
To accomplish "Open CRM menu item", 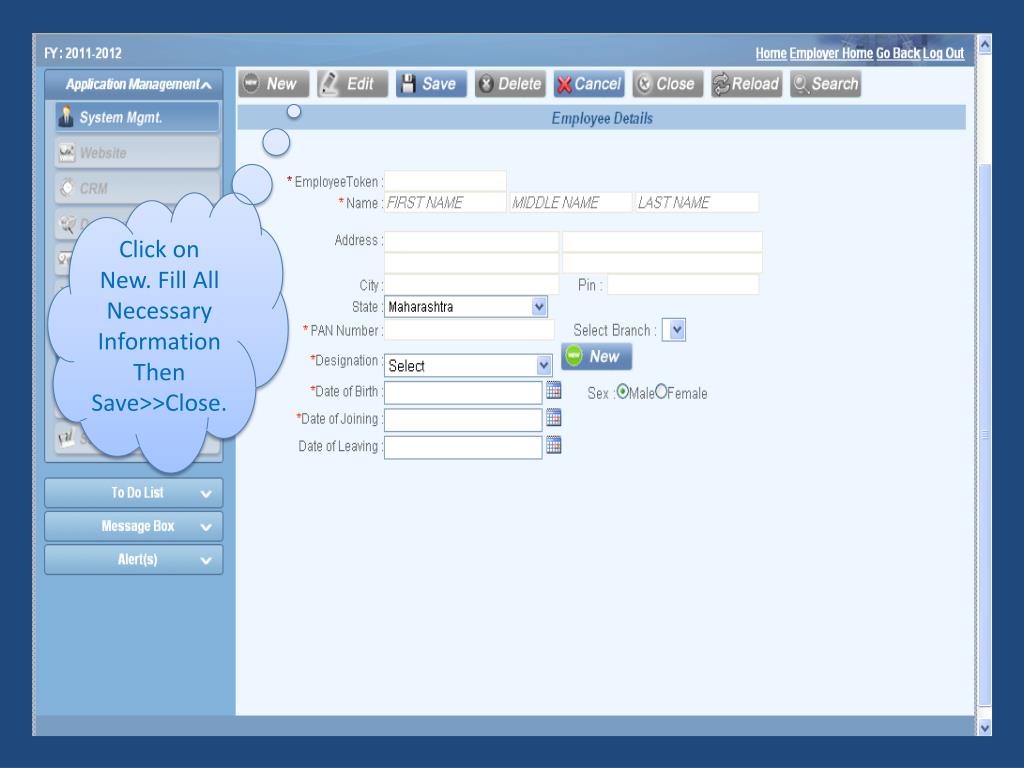I will (137, 188).
